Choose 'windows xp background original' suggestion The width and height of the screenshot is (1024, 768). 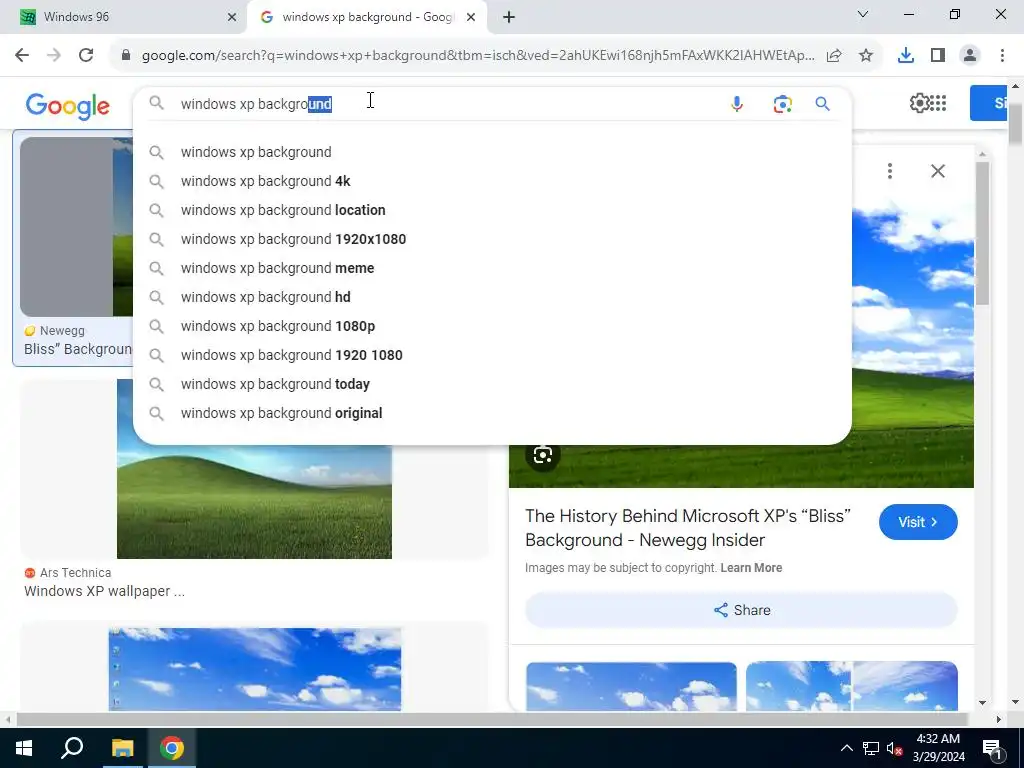pos(492,413)
